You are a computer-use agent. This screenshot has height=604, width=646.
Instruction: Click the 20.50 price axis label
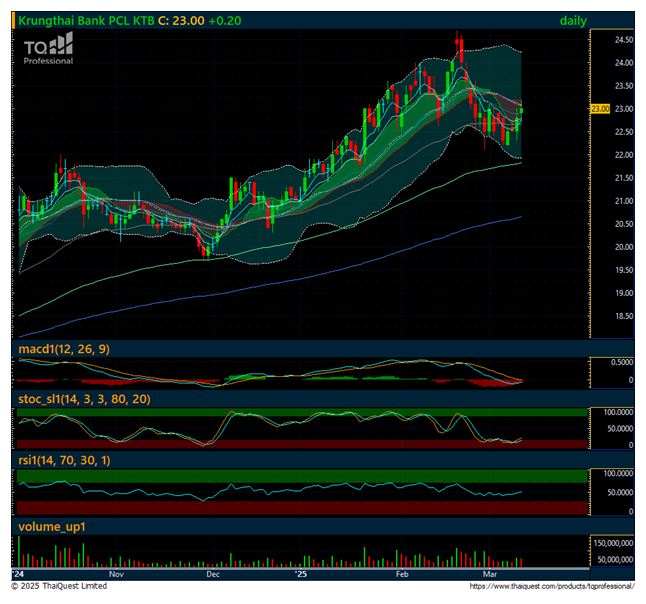point(624,225)
